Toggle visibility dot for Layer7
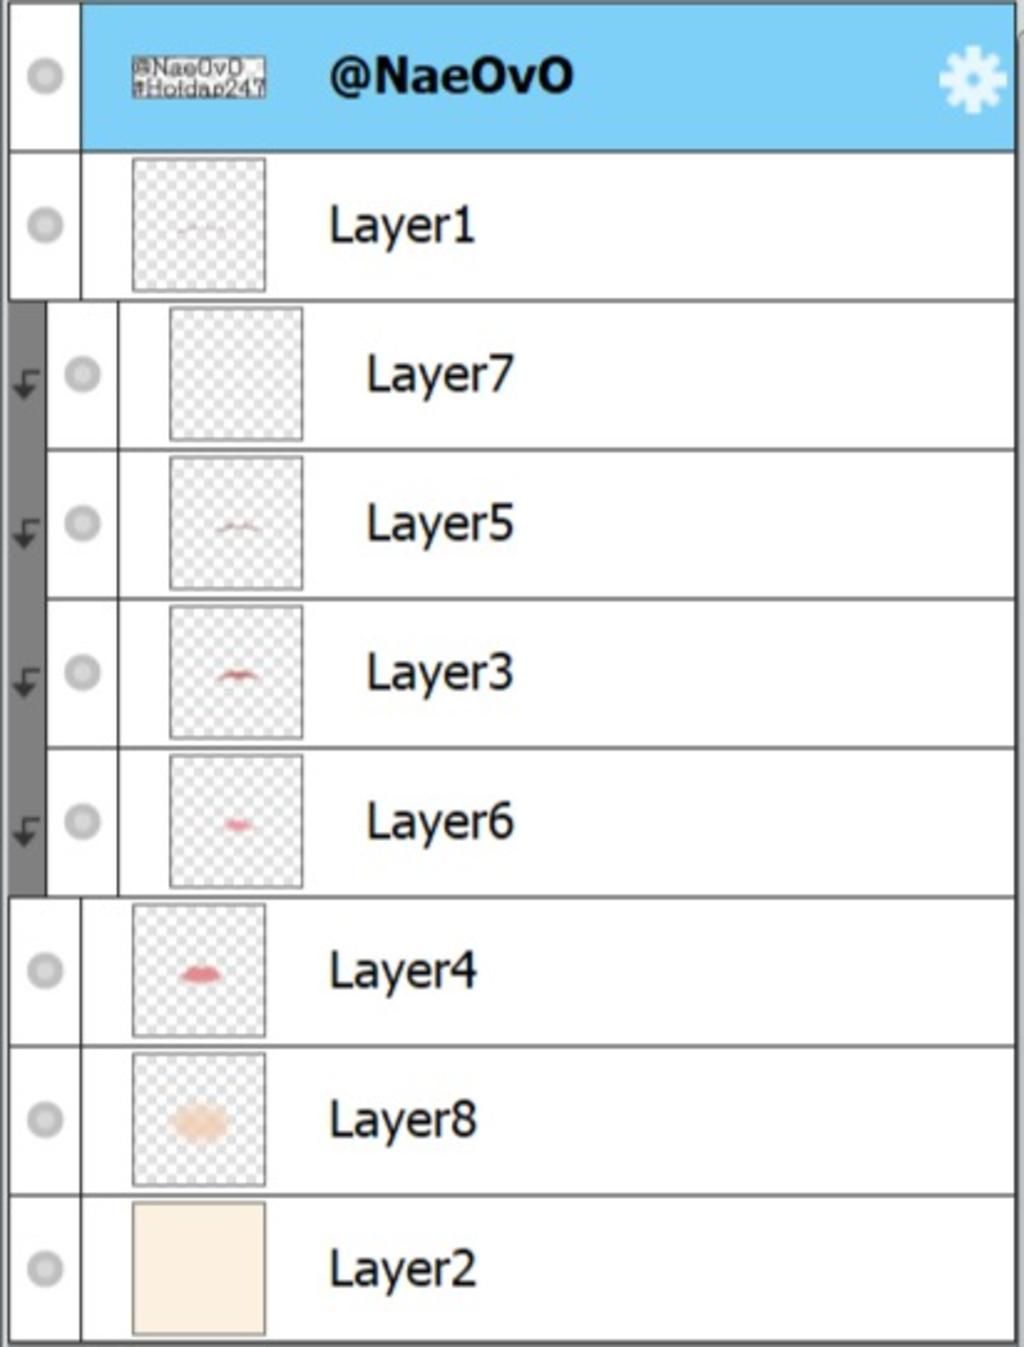Screen dimensions: 1024x1347 [82, 374]
